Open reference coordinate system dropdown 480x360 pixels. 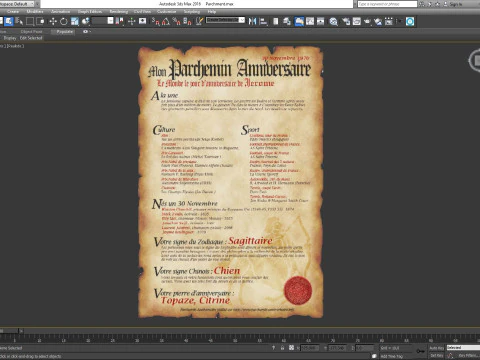pos(103,21)
